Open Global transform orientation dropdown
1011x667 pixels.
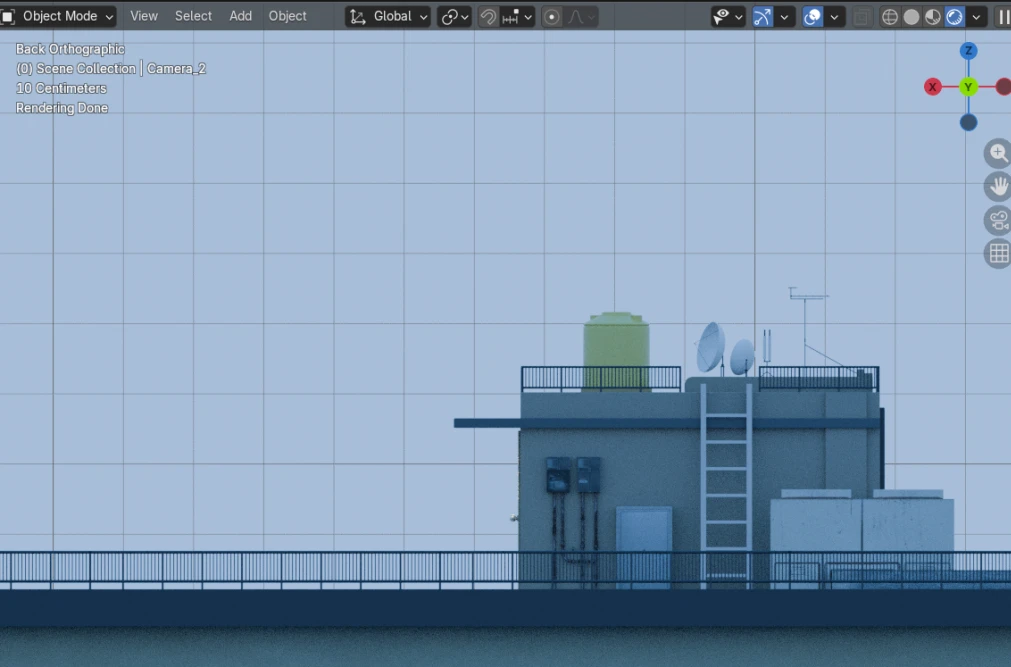pyautogui.click(x=388, y=17)
